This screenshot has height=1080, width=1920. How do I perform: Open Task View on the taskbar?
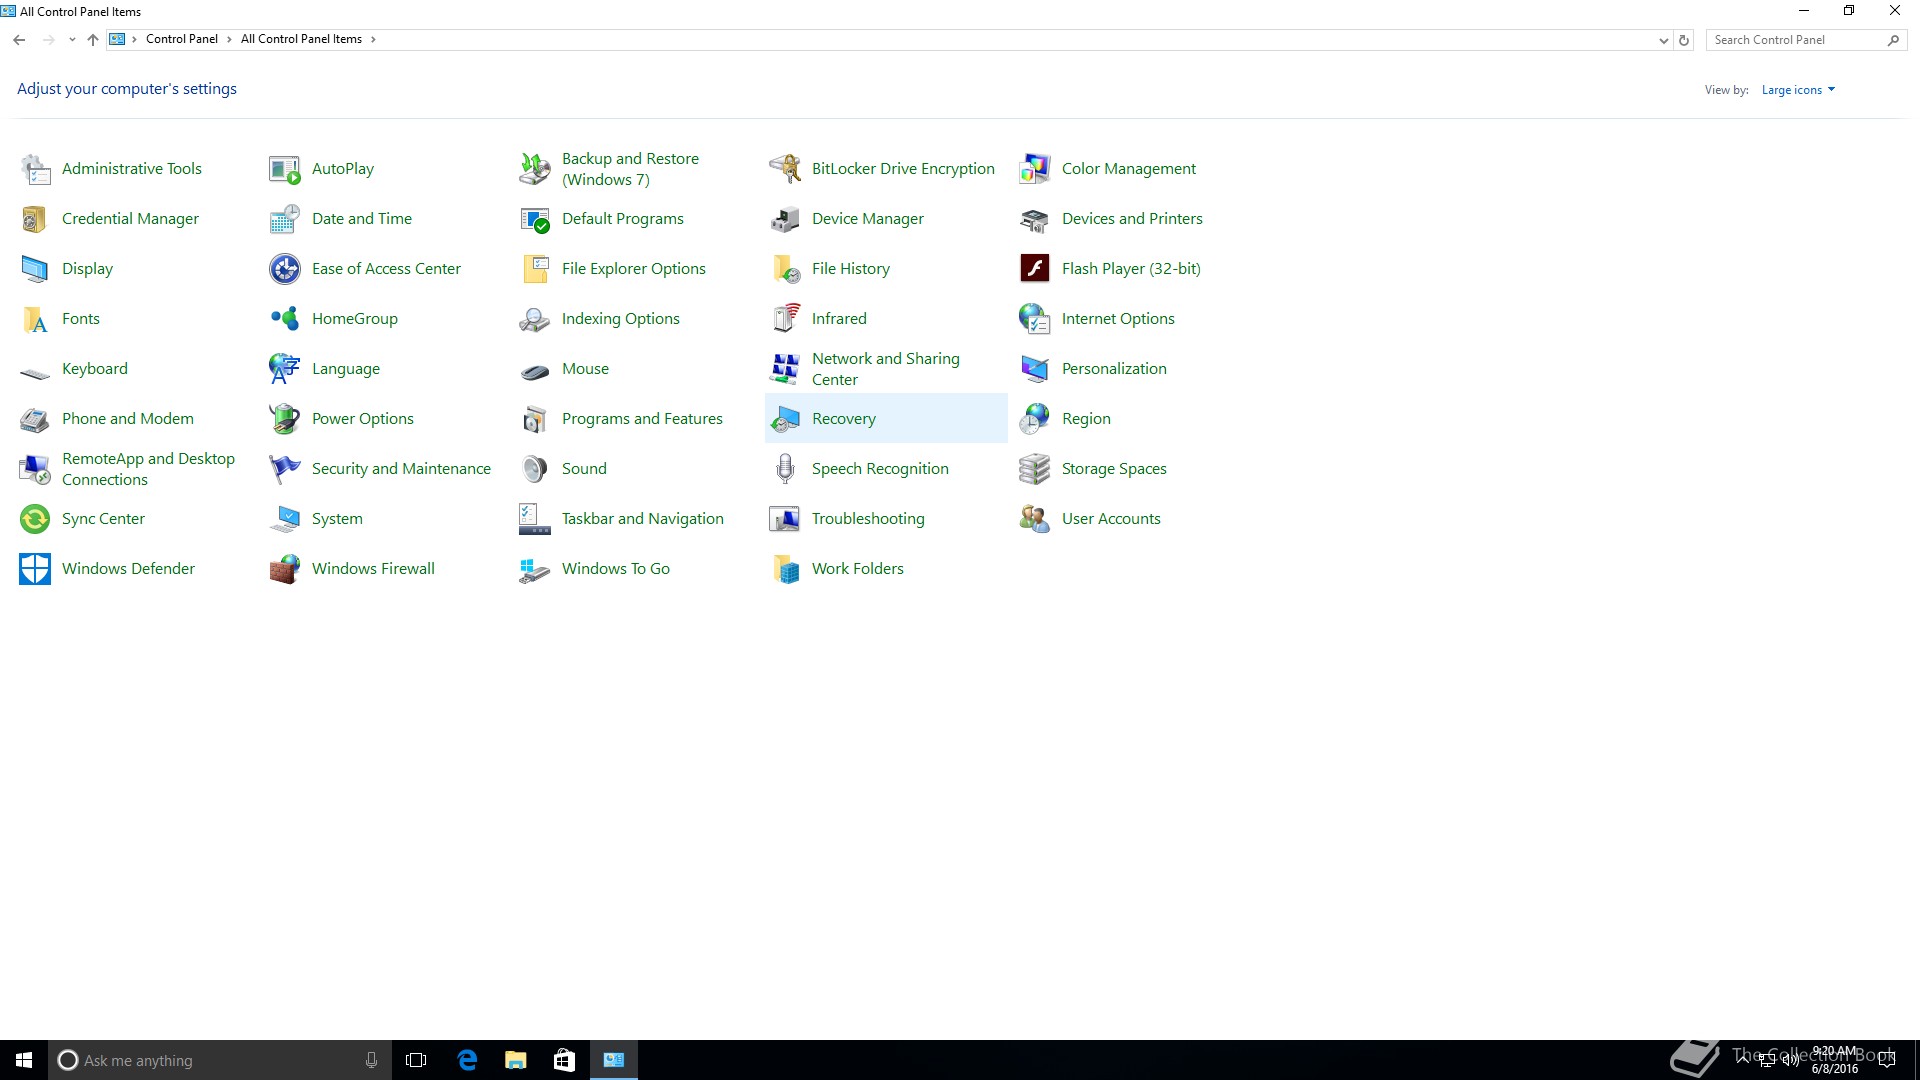pyautogui.click(x=416, y=1060)
